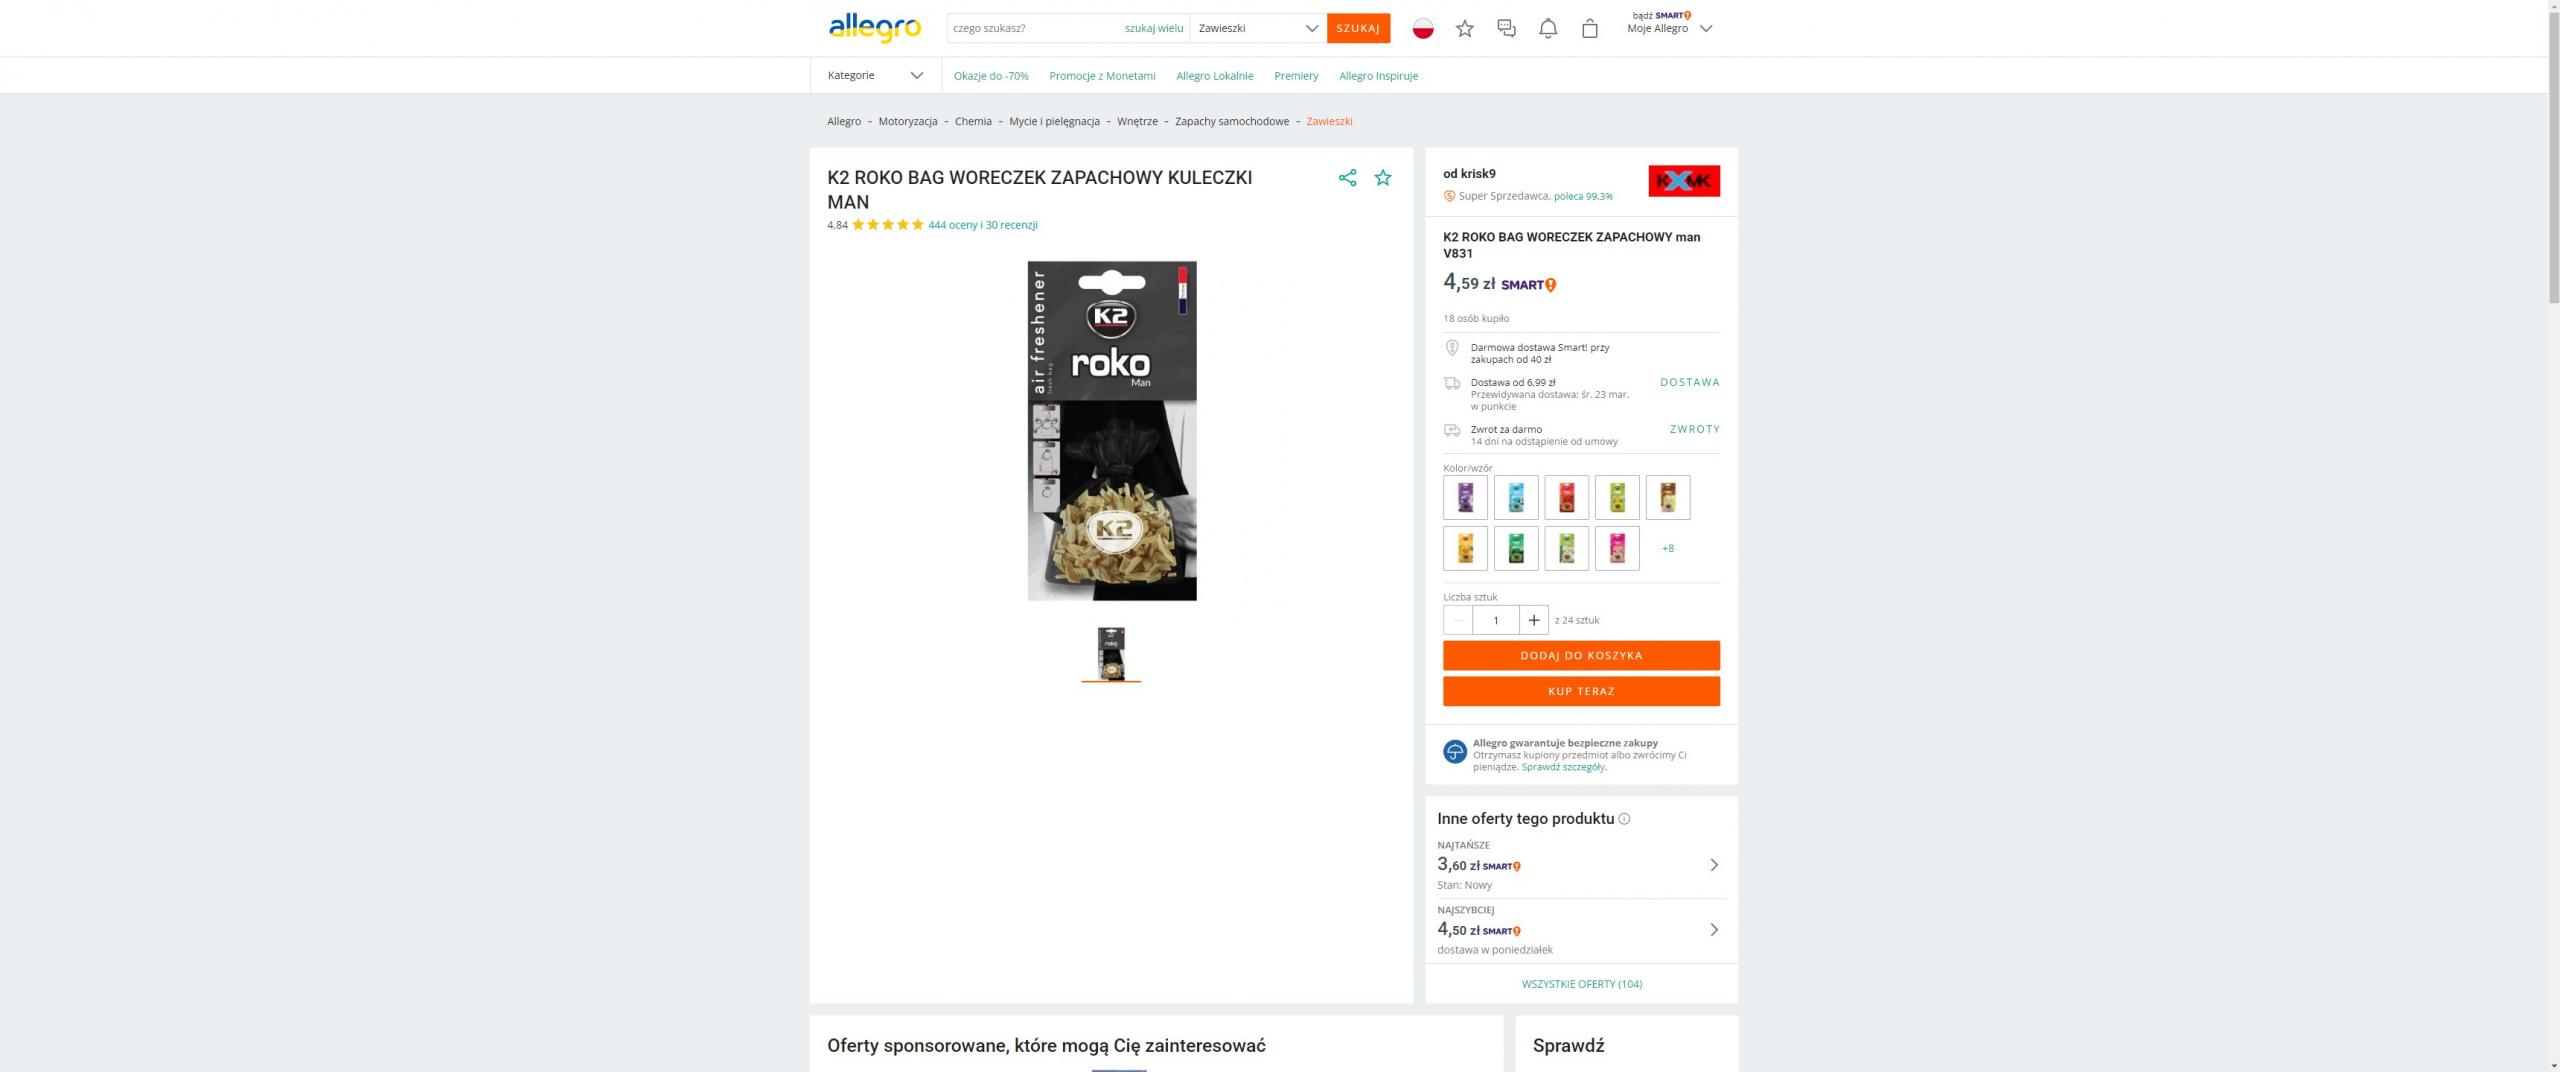
Task: Click the Polish flag language icon
Action: click(1423, 29)
